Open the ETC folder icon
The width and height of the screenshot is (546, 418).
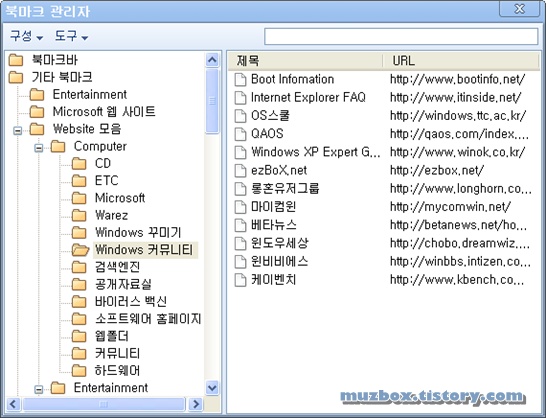click(79, 181)
